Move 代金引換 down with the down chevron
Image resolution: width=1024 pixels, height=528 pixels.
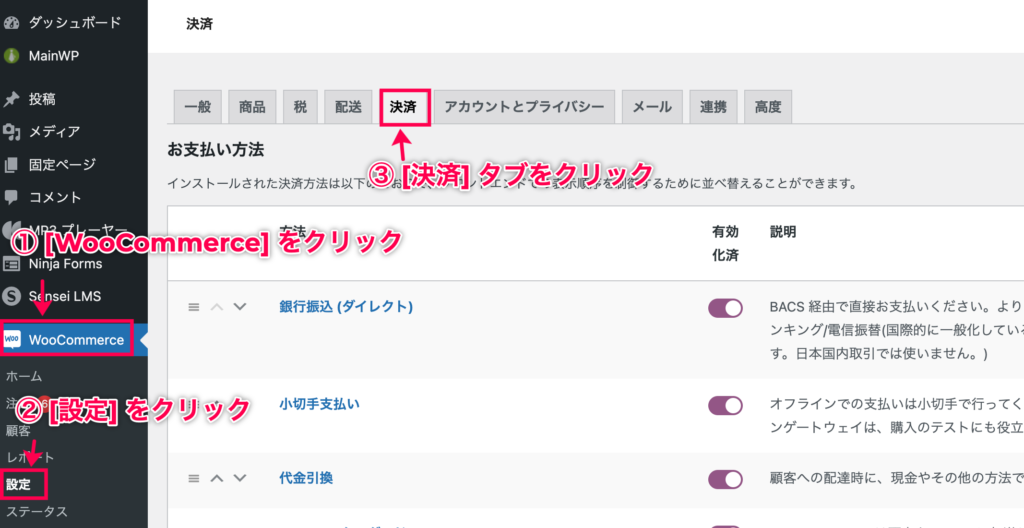pos(240,478)
